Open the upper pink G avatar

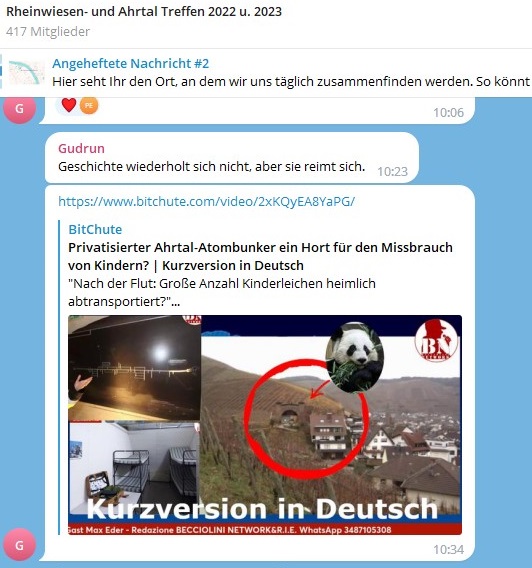click(20, 108)
